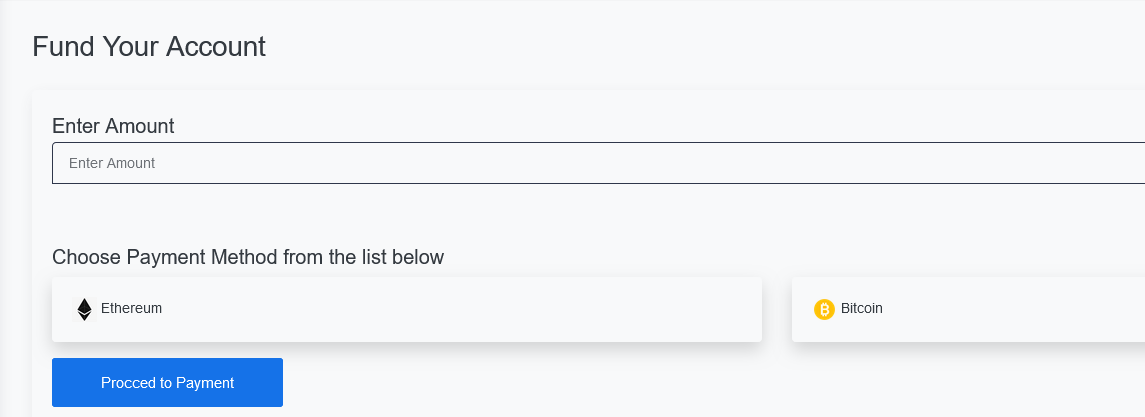Click blank space inside the Ethereum card
The height and width of the screenshot is (417, 1145).
(x=467, y=309)
